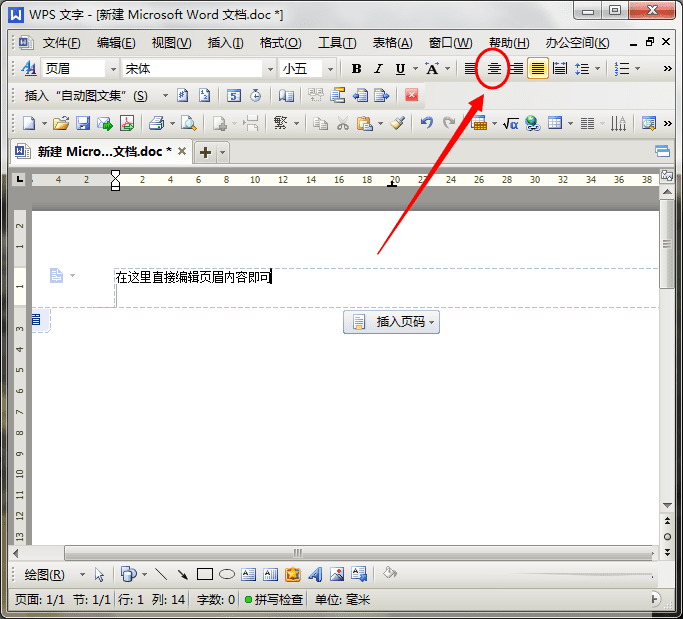Screen dimensions: 683x619
Task: Click the open folder icon
Action: click(61, 124)
